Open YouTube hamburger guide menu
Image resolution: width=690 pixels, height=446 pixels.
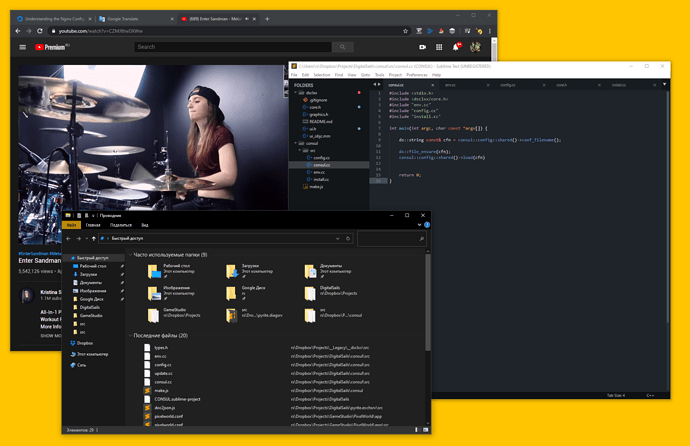click(22, 47)
